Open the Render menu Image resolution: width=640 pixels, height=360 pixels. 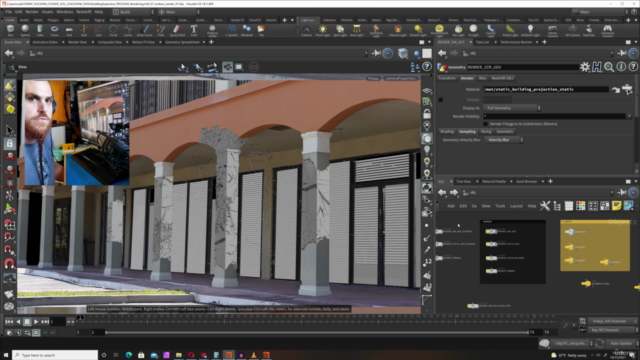pos(32,12)
